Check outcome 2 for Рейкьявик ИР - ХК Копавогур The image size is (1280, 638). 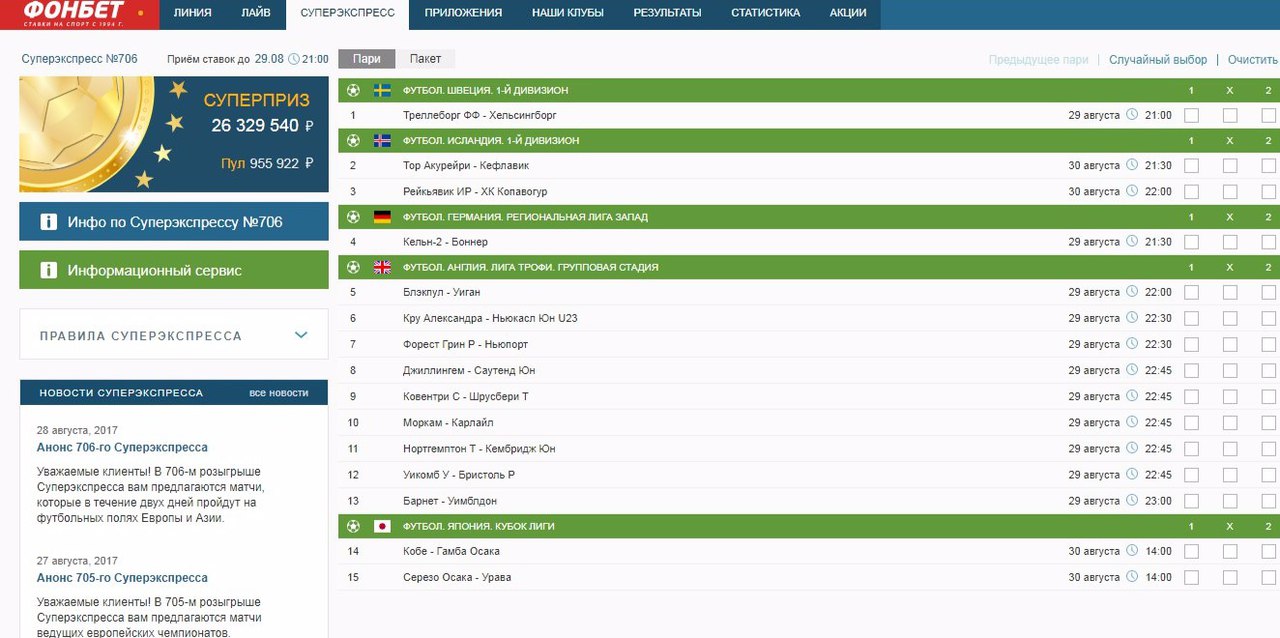(1268, 191)
